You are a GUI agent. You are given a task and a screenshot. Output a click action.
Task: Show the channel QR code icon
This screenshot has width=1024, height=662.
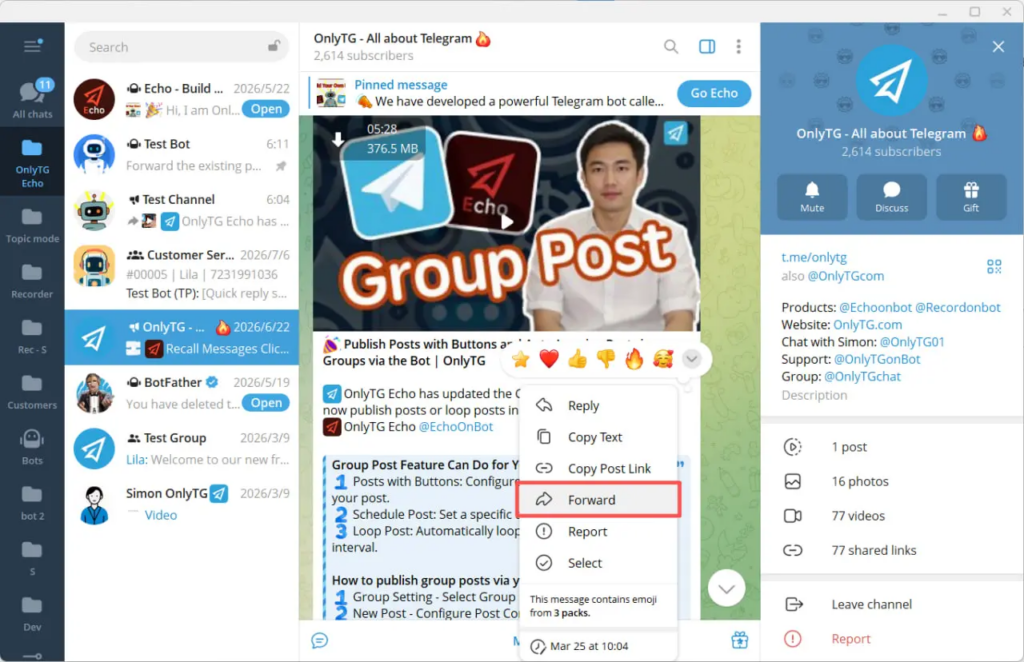point(994,266)
